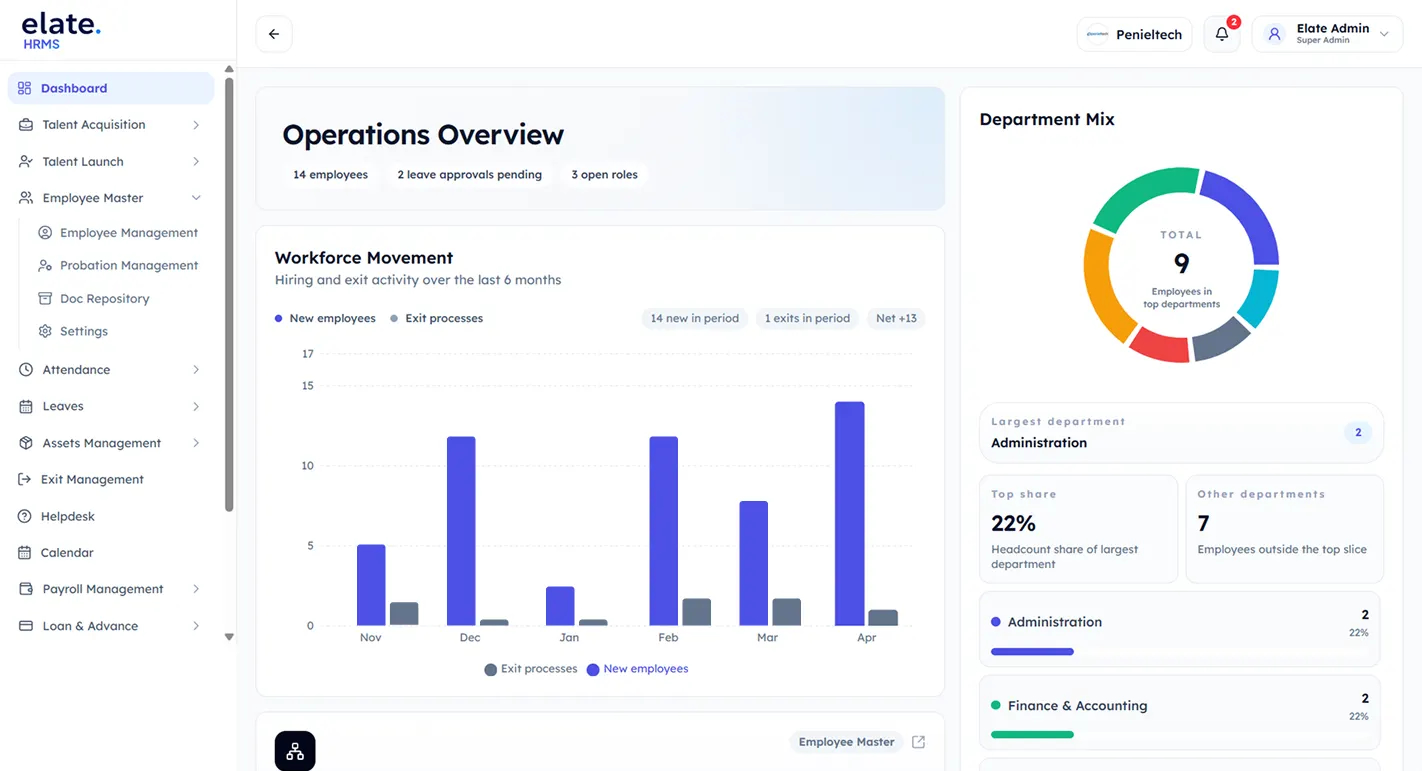Click the Settings gear icon in sidebar
This screenshot has width=1422, height=771.
45,331
